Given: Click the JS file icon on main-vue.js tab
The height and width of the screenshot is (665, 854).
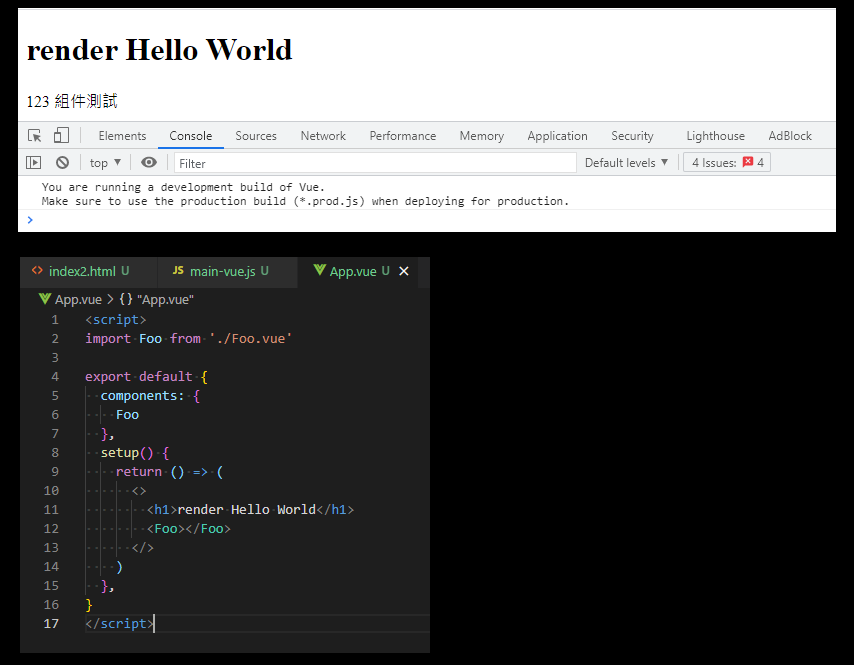Looking at the screenshot, I should tap(178, 270).
